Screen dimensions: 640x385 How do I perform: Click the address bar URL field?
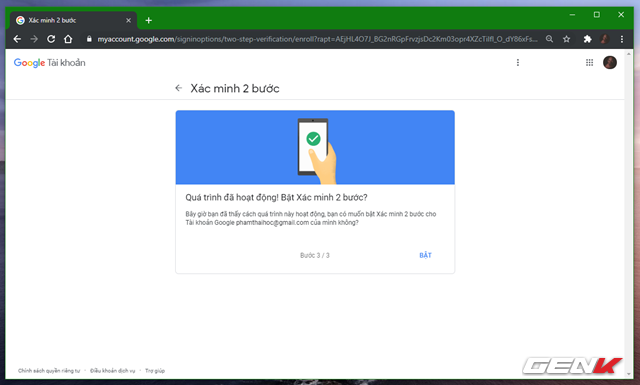[x=317, y=39]
